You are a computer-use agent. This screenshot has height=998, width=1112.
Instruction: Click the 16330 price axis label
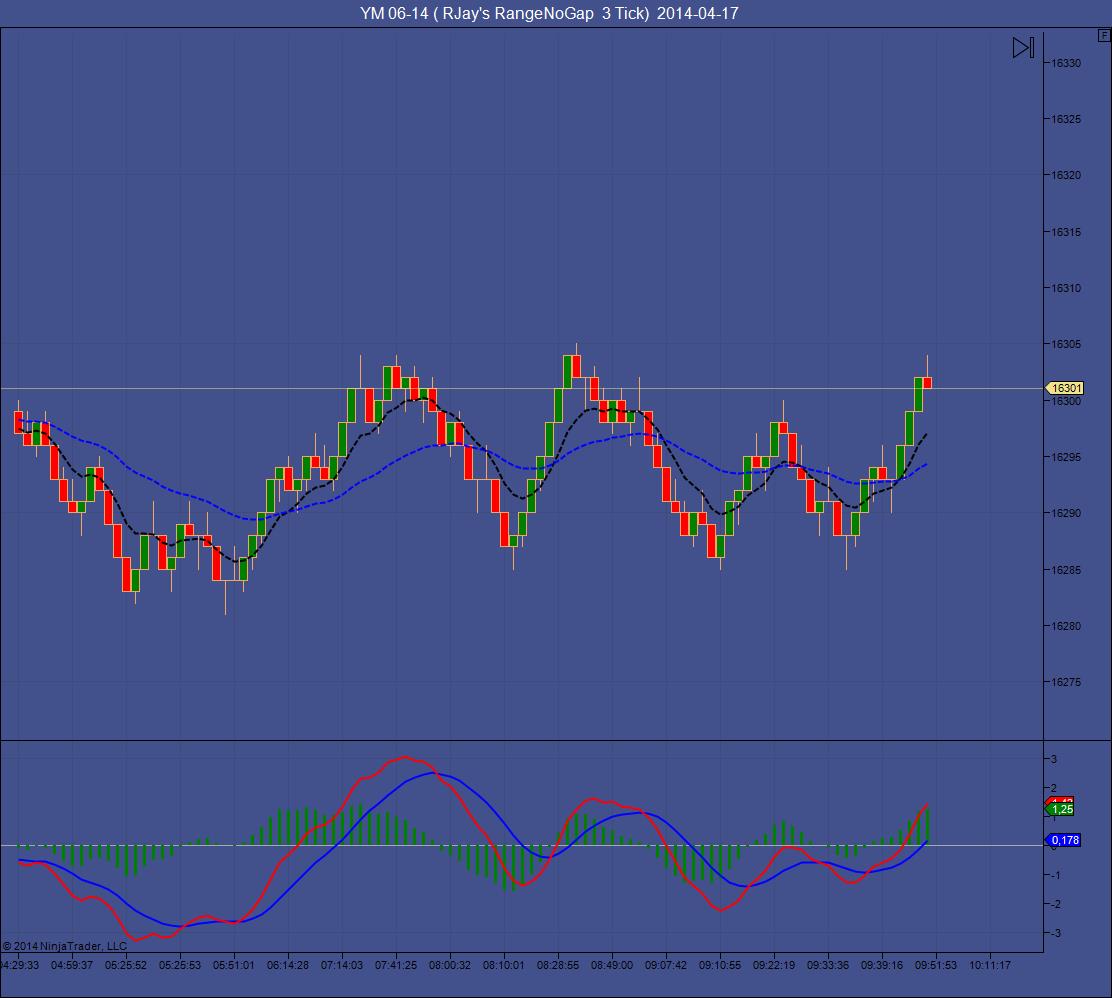click(1065, 63)
